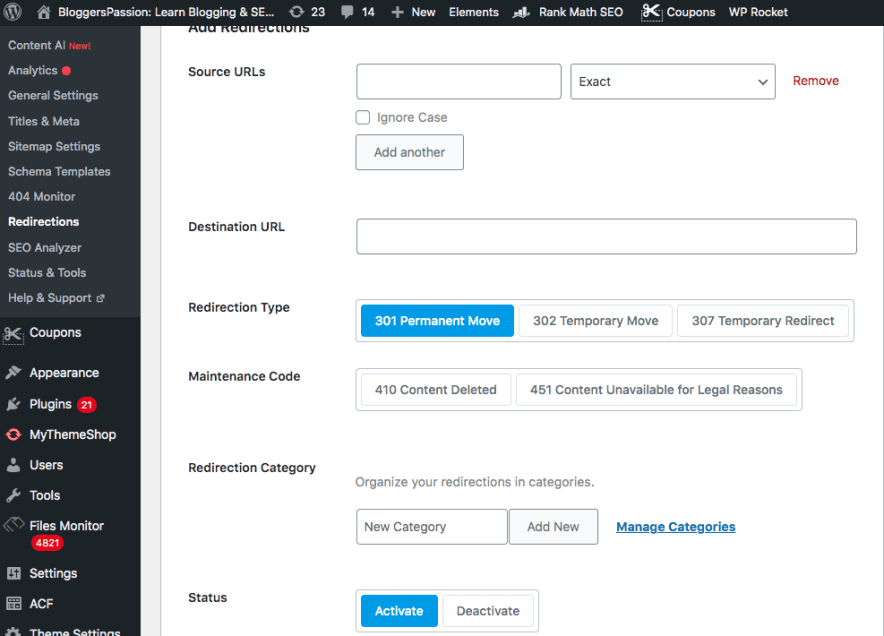Expand the Exact match type dropdown
The height and width of the screenshot is (636, 884).
(x=672, y=82)
